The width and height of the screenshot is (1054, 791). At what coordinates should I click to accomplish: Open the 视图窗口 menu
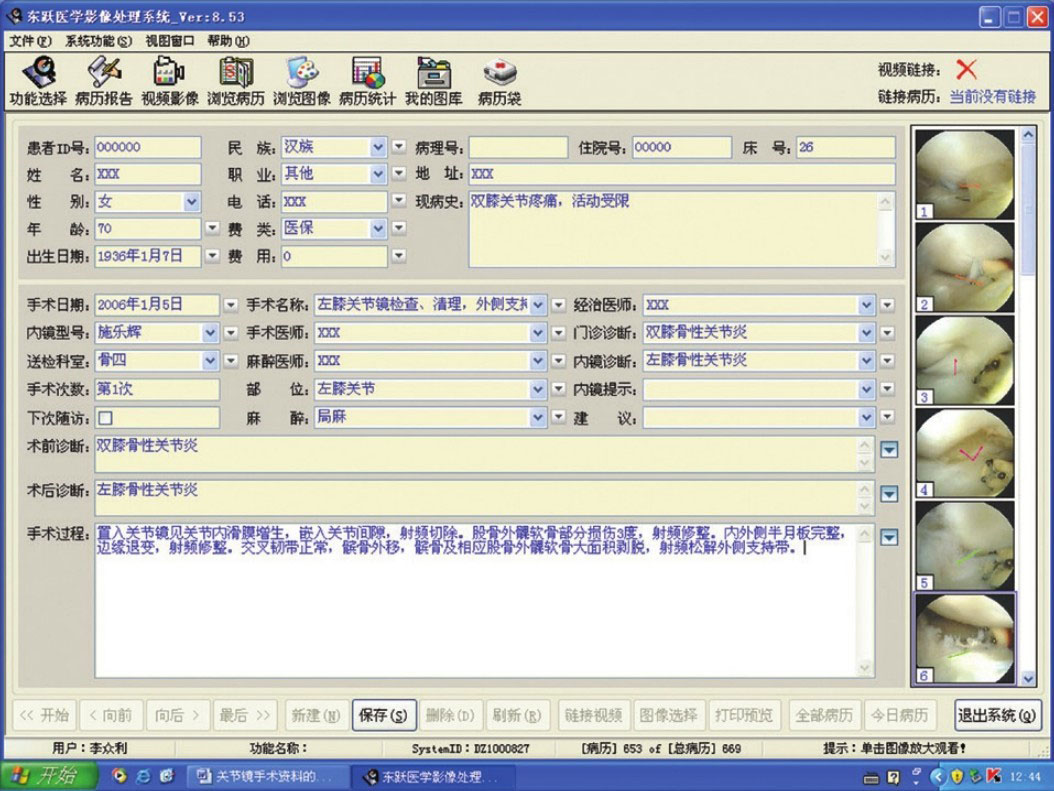click(169, 41)
